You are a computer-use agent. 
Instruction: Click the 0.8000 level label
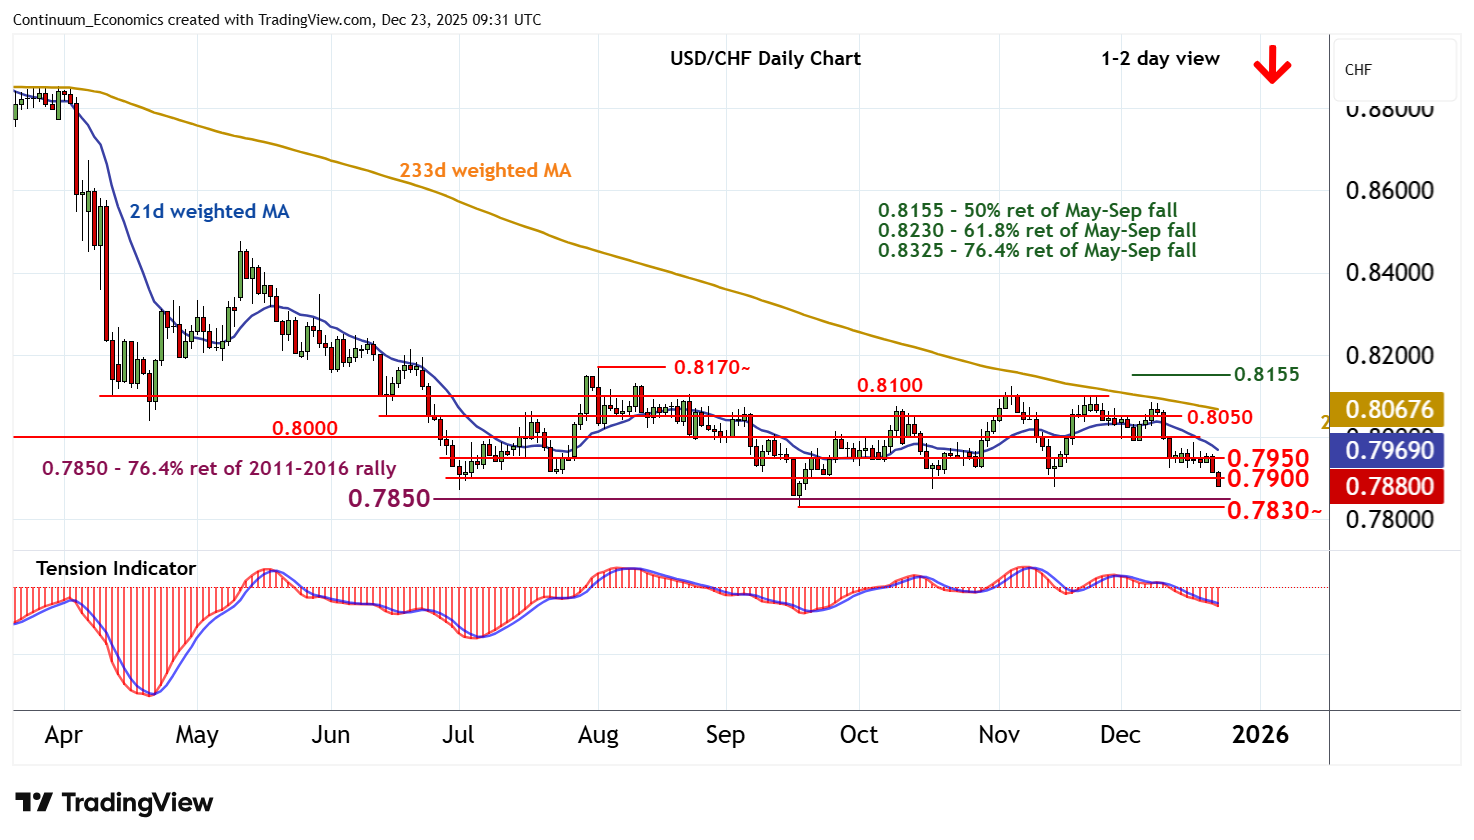pos(305,429)
